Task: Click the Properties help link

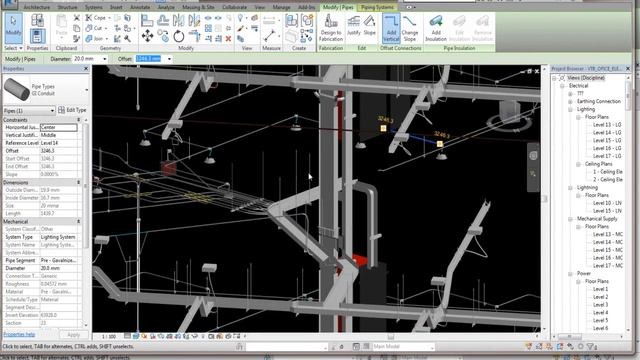Action: (19, 334)
